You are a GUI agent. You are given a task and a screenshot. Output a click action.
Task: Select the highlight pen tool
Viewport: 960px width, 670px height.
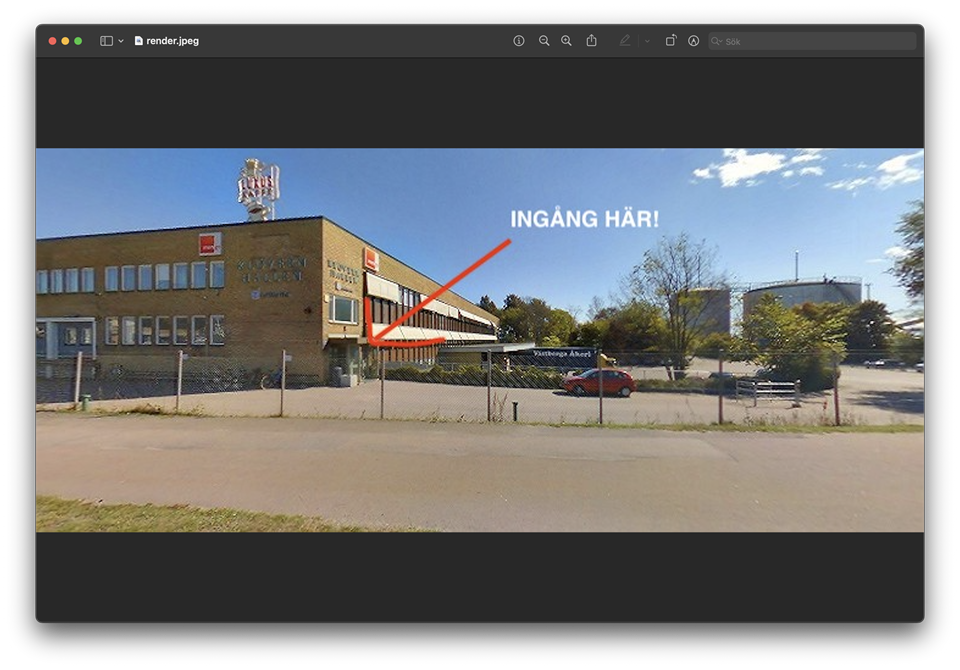625,41
